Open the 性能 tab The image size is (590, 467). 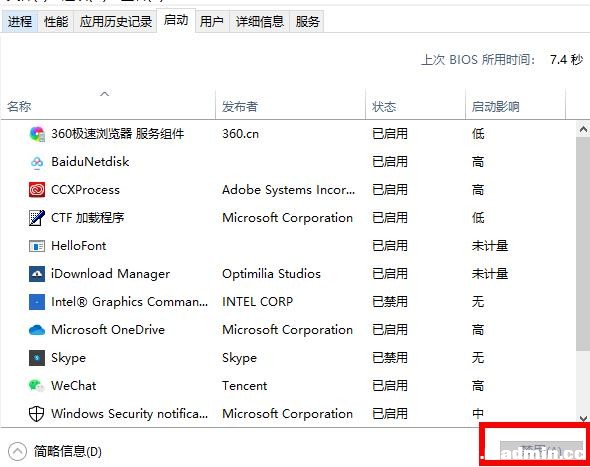point(56,21)
